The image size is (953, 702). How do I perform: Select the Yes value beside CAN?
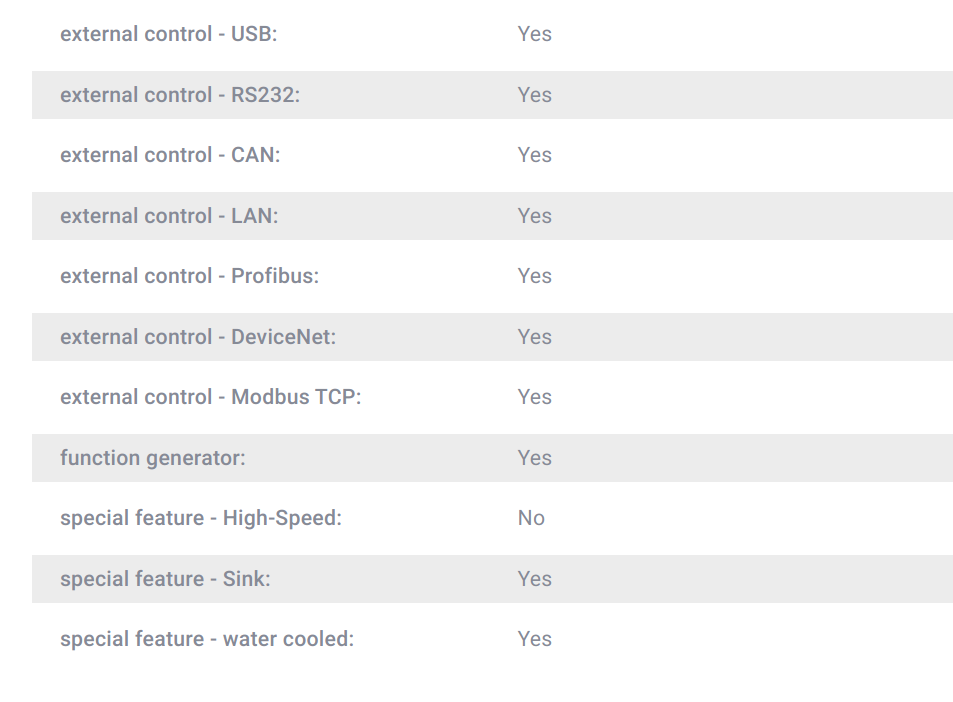(x=534, y=155)
